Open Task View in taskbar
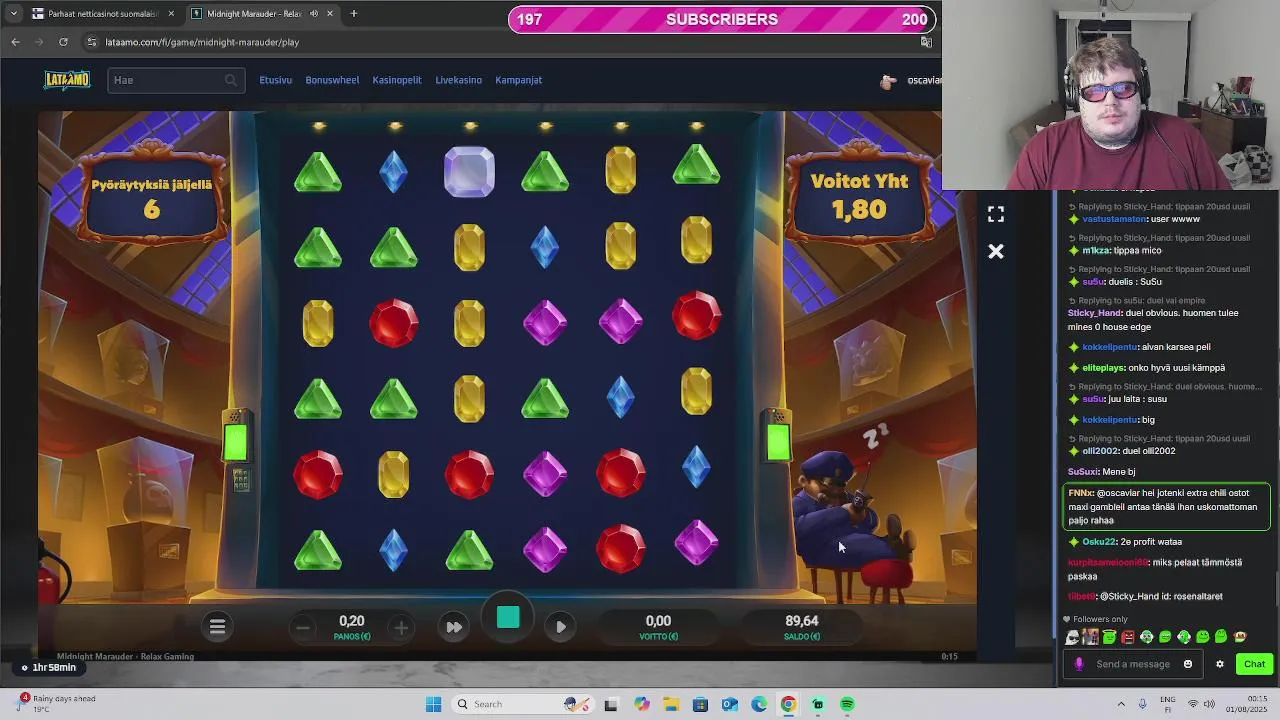This screenshot has width=1280, height=720. [x=611, y=704]
